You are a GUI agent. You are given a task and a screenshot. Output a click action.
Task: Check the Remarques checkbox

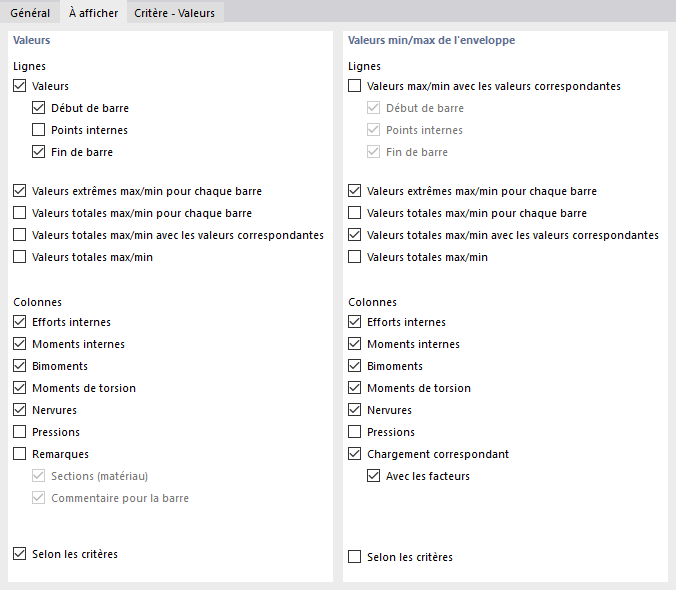pos(20,454)
